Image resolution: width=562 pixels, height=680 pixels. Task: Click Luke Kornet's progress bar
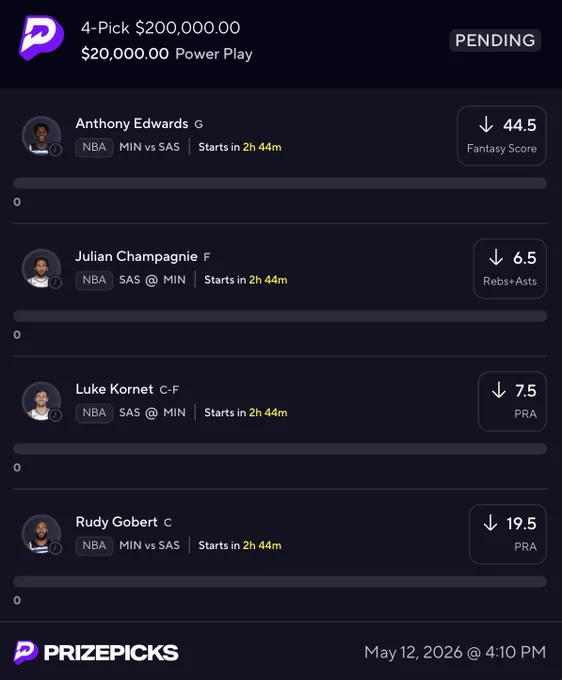pyautogui.click(x=280, y=448)
